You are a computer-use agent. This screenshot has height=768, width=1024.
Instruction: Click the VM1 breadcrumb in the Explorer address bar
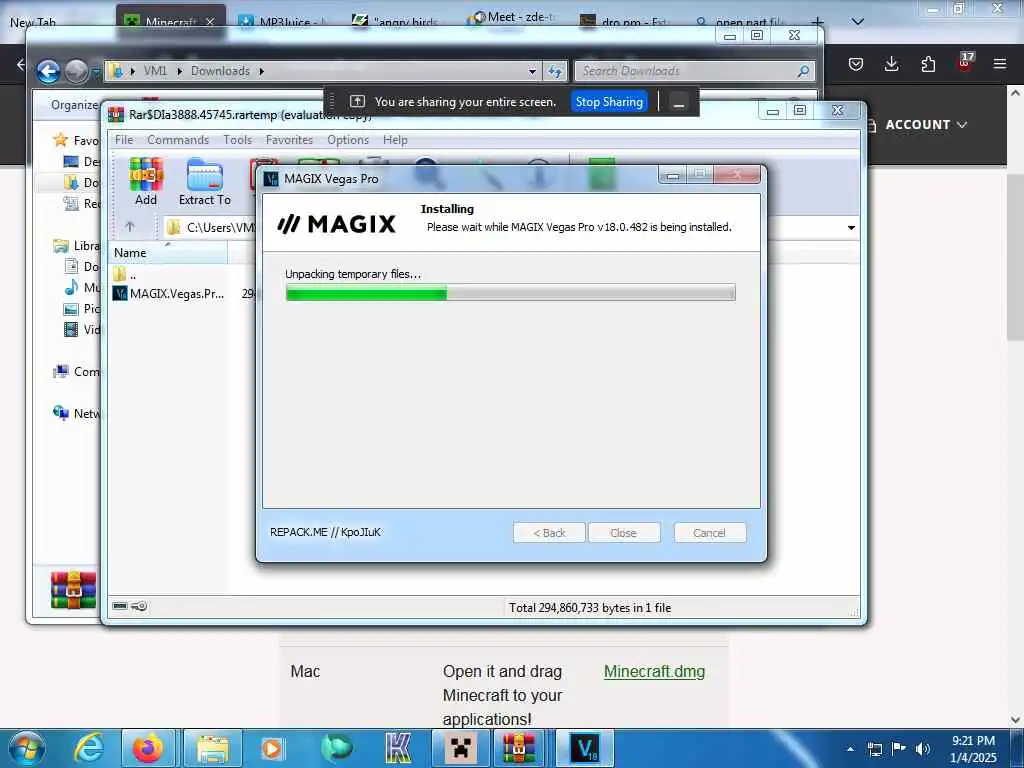(x=155, y=71)
